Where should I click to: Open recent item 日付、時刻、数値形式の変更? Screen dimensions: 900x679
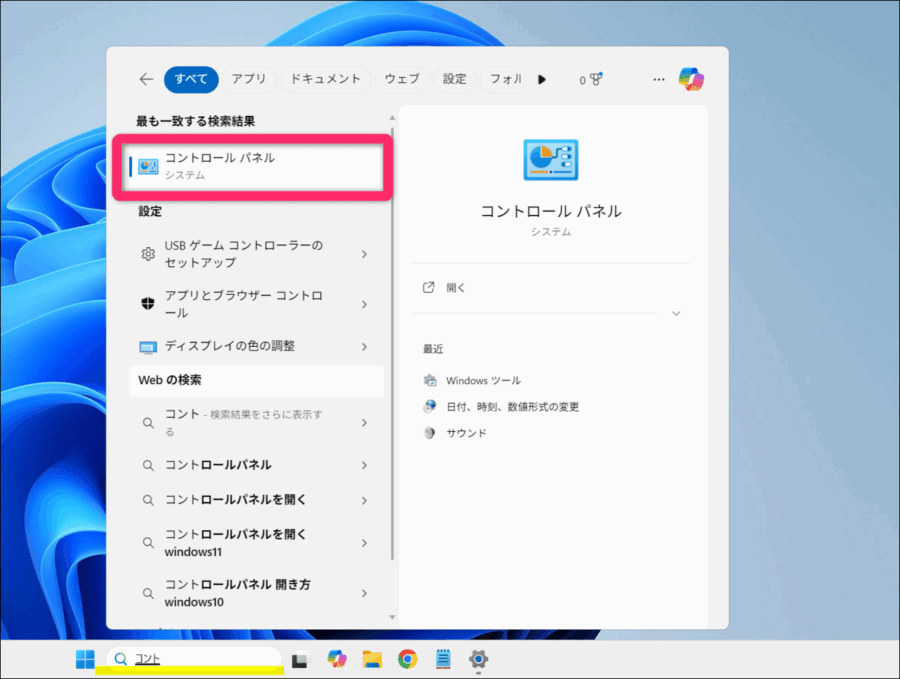point(512,407)
